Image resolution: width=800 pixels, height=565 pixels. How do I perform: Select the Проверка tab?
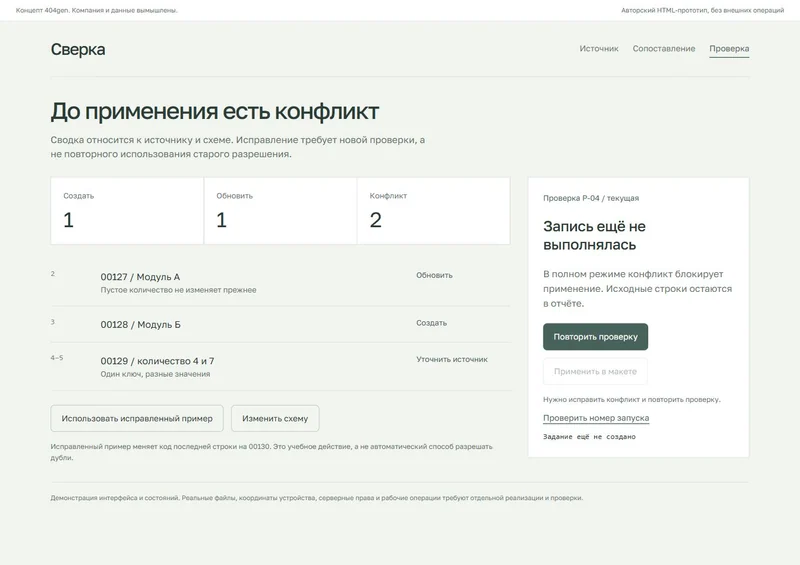(x=729, y=49)
